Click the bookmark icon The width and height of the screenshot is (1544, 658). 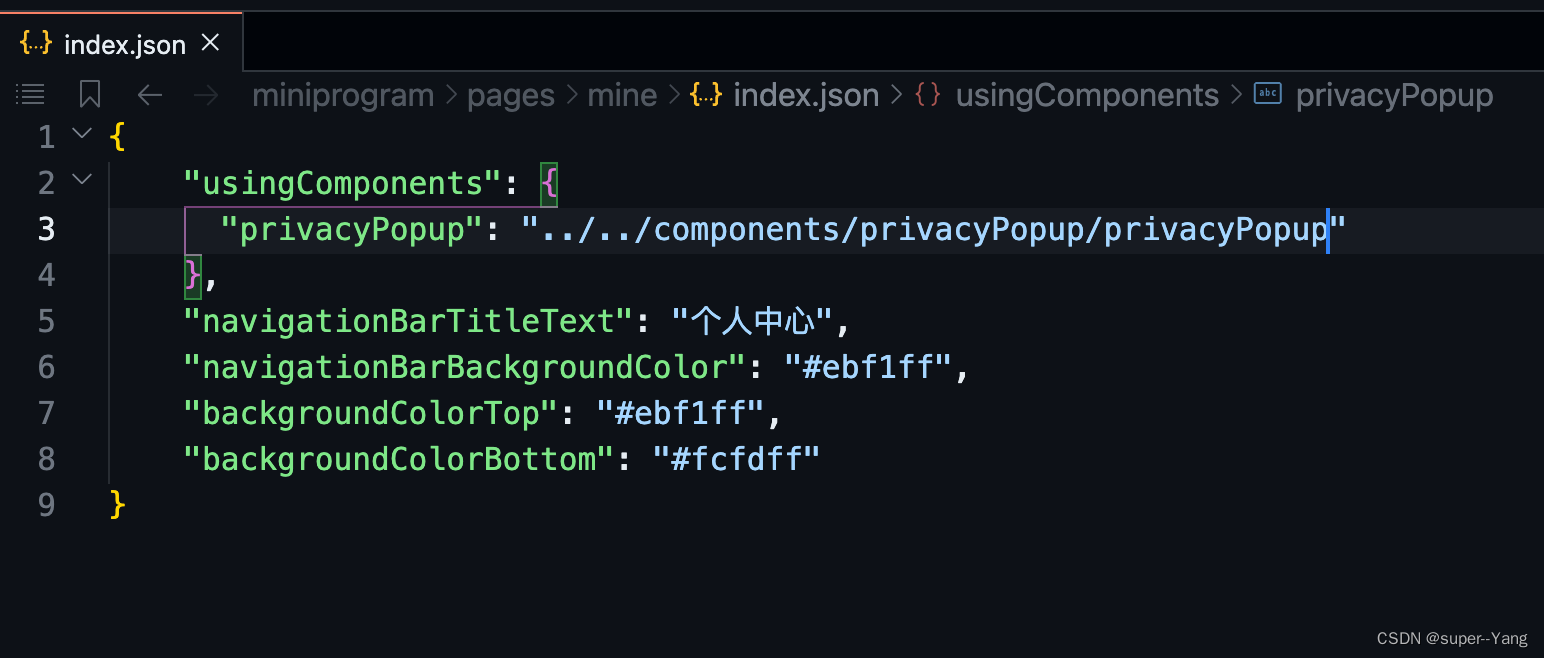90,95
